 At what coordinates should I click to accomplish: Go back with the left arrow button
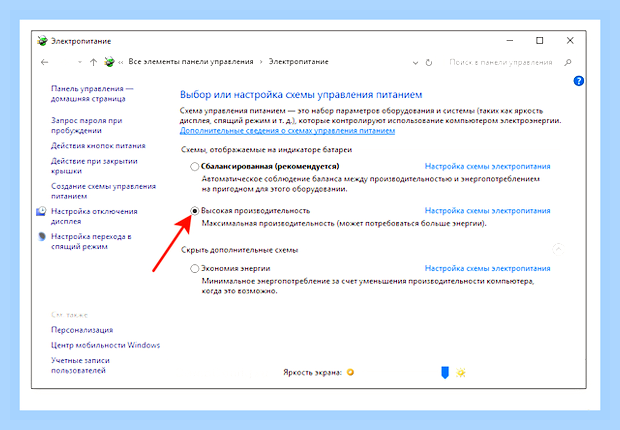point(45,62)
